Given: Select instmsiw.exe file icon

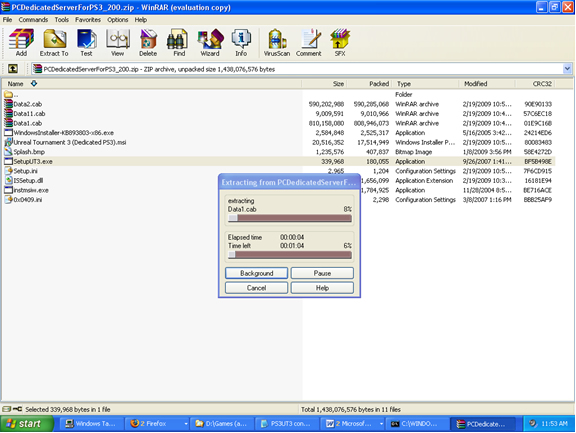Looking at the screenshot, I should pyautogui.click(x=8, y=190).
